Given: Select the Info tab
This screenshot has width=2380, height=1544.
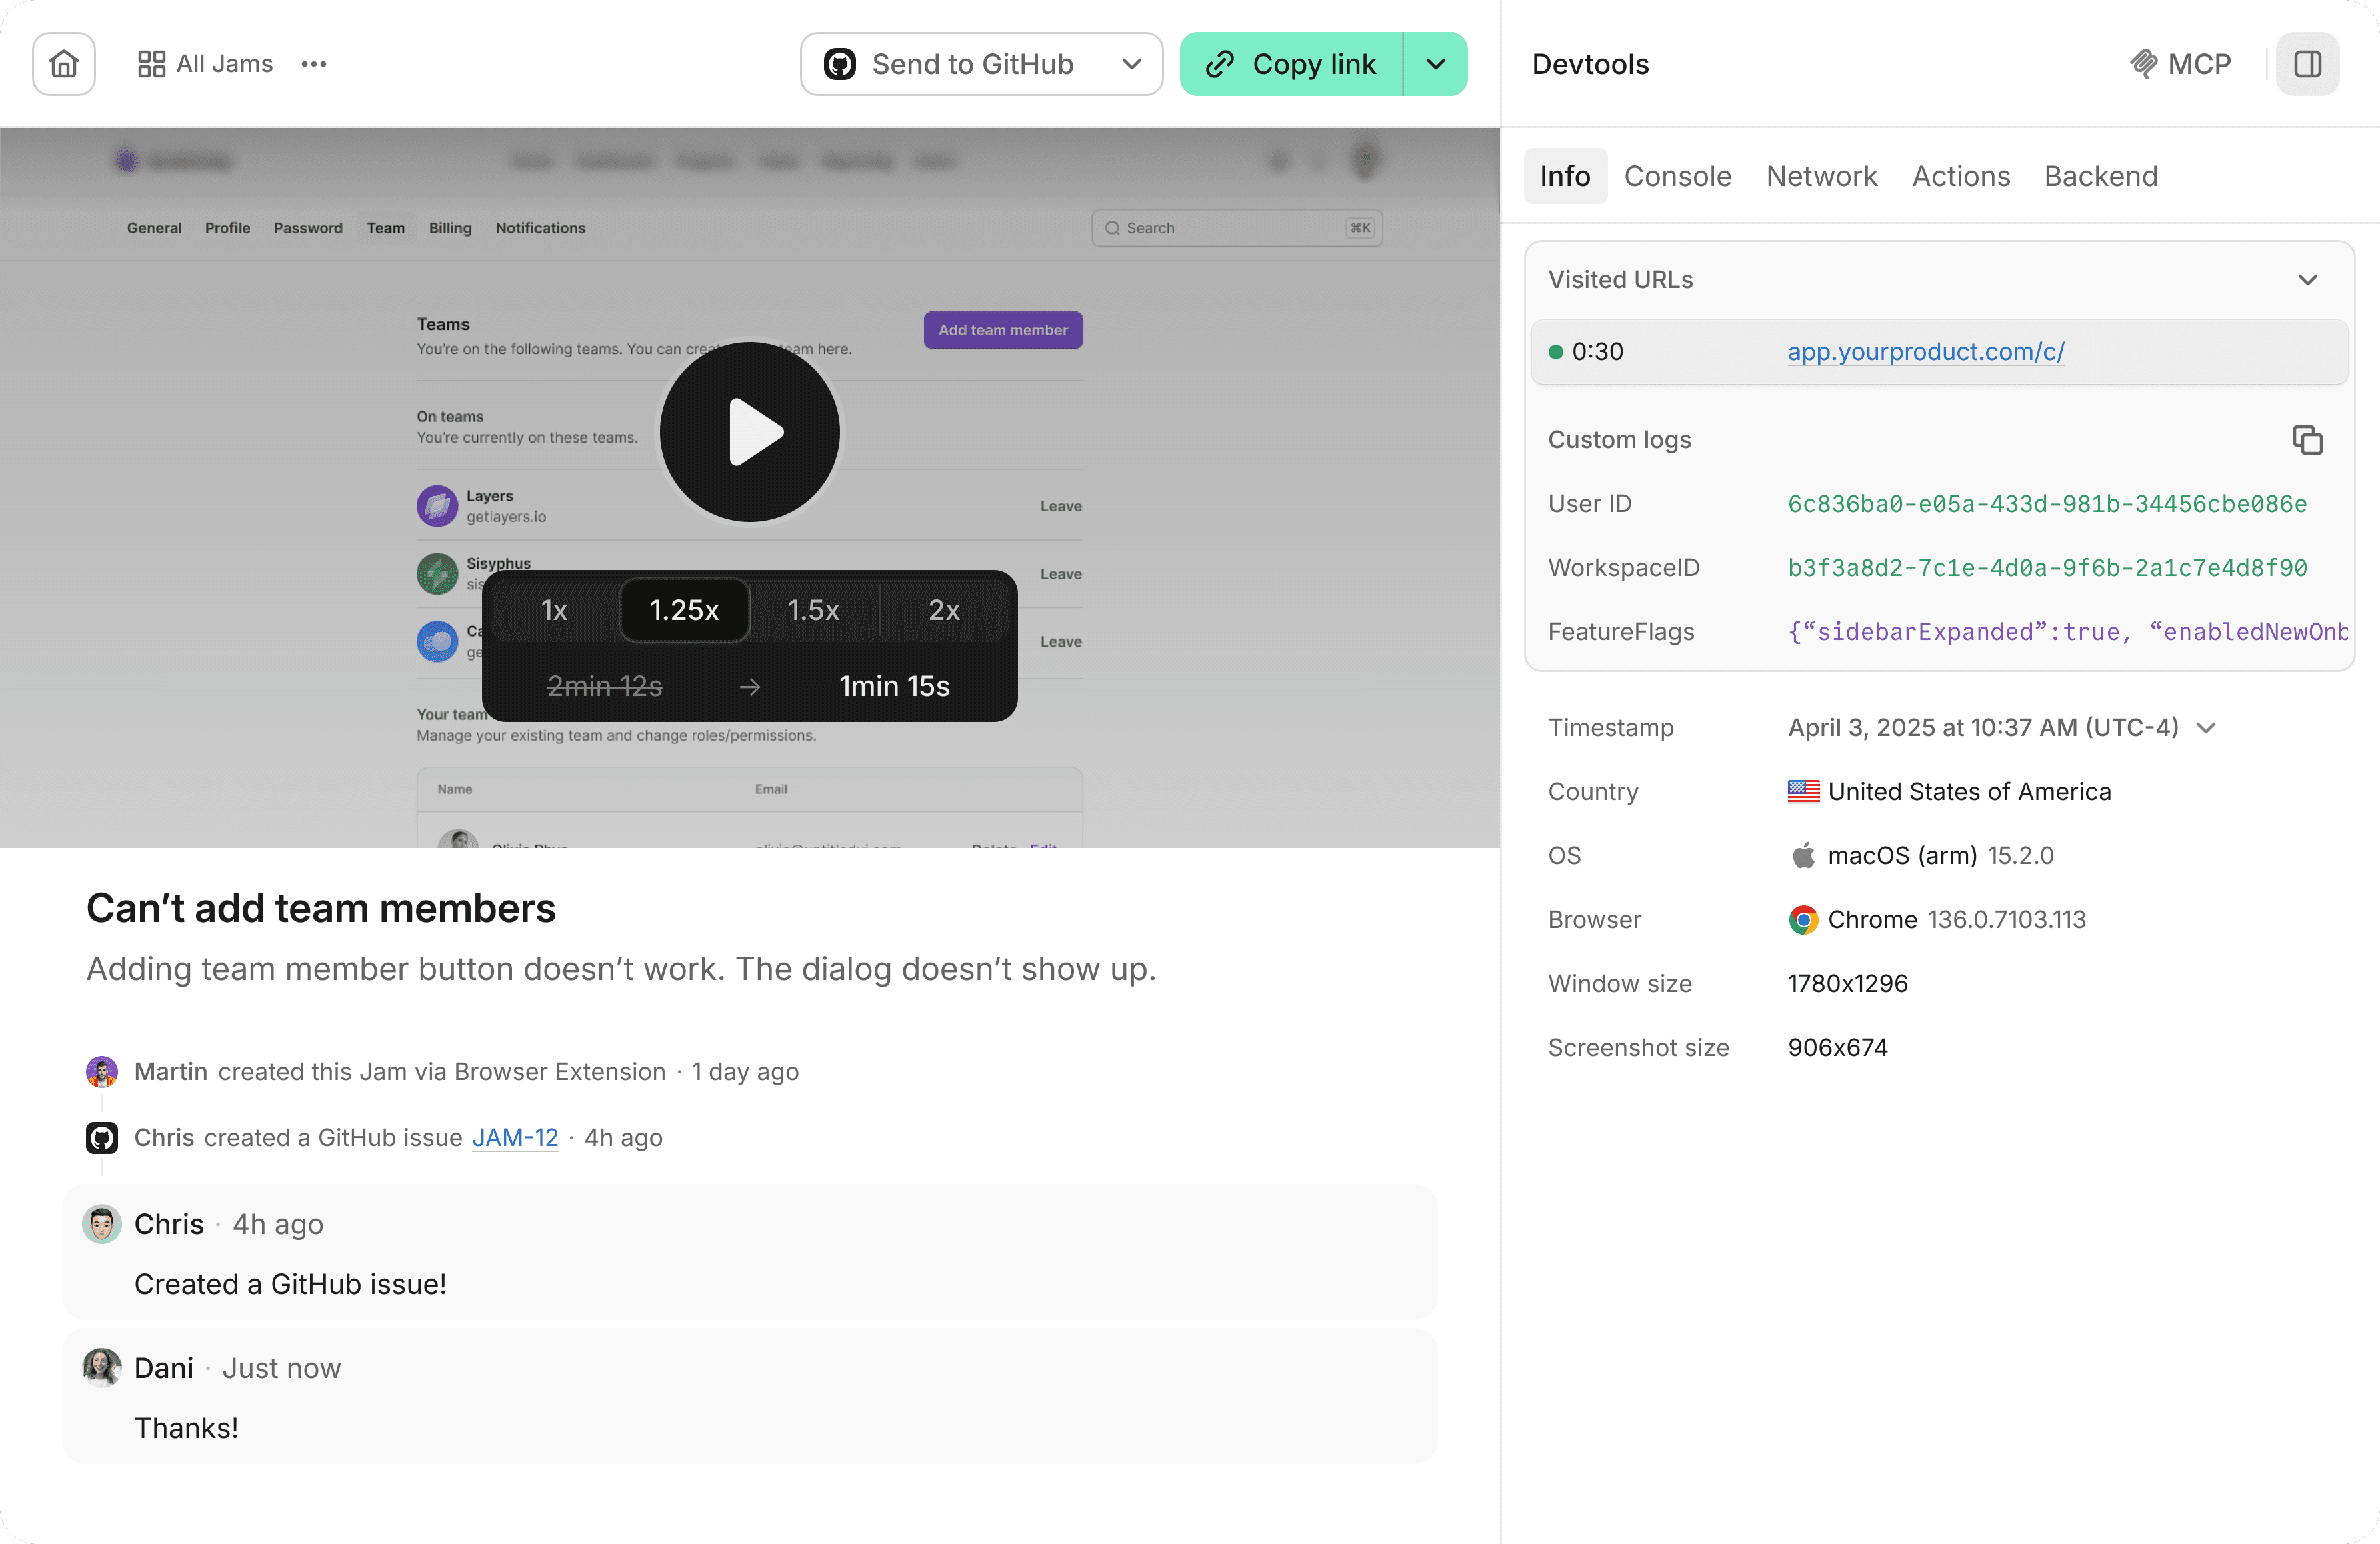Looking at the screenshot, I should [1565, 176].
